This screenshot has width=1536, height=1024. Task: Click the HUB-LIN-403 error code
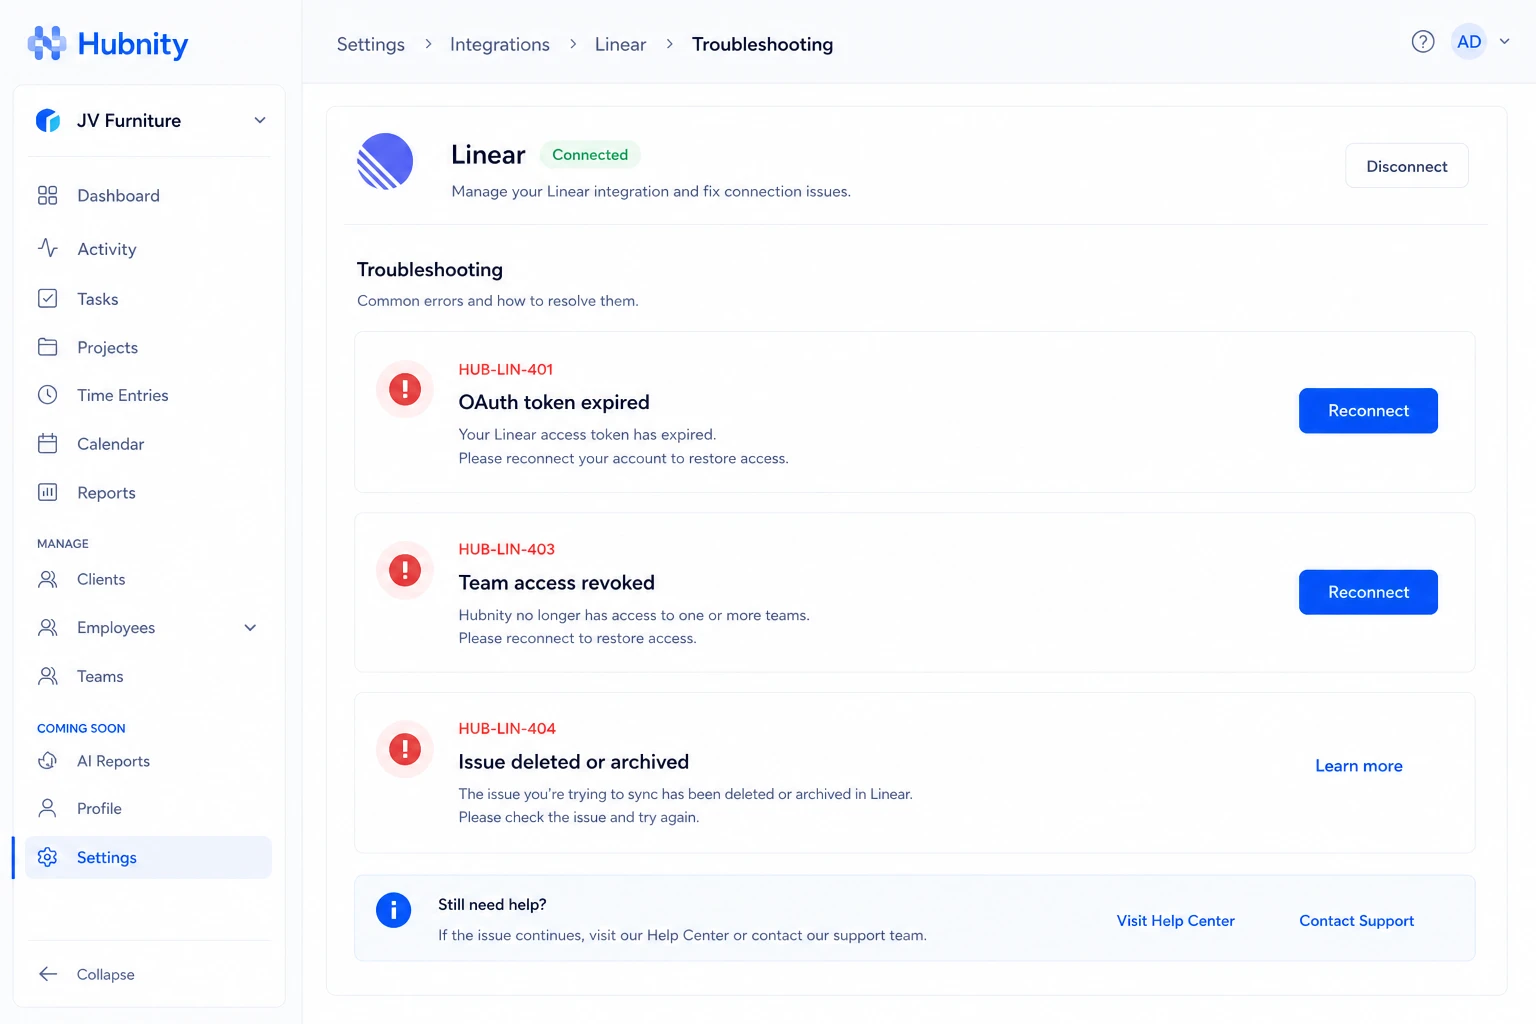506,549
